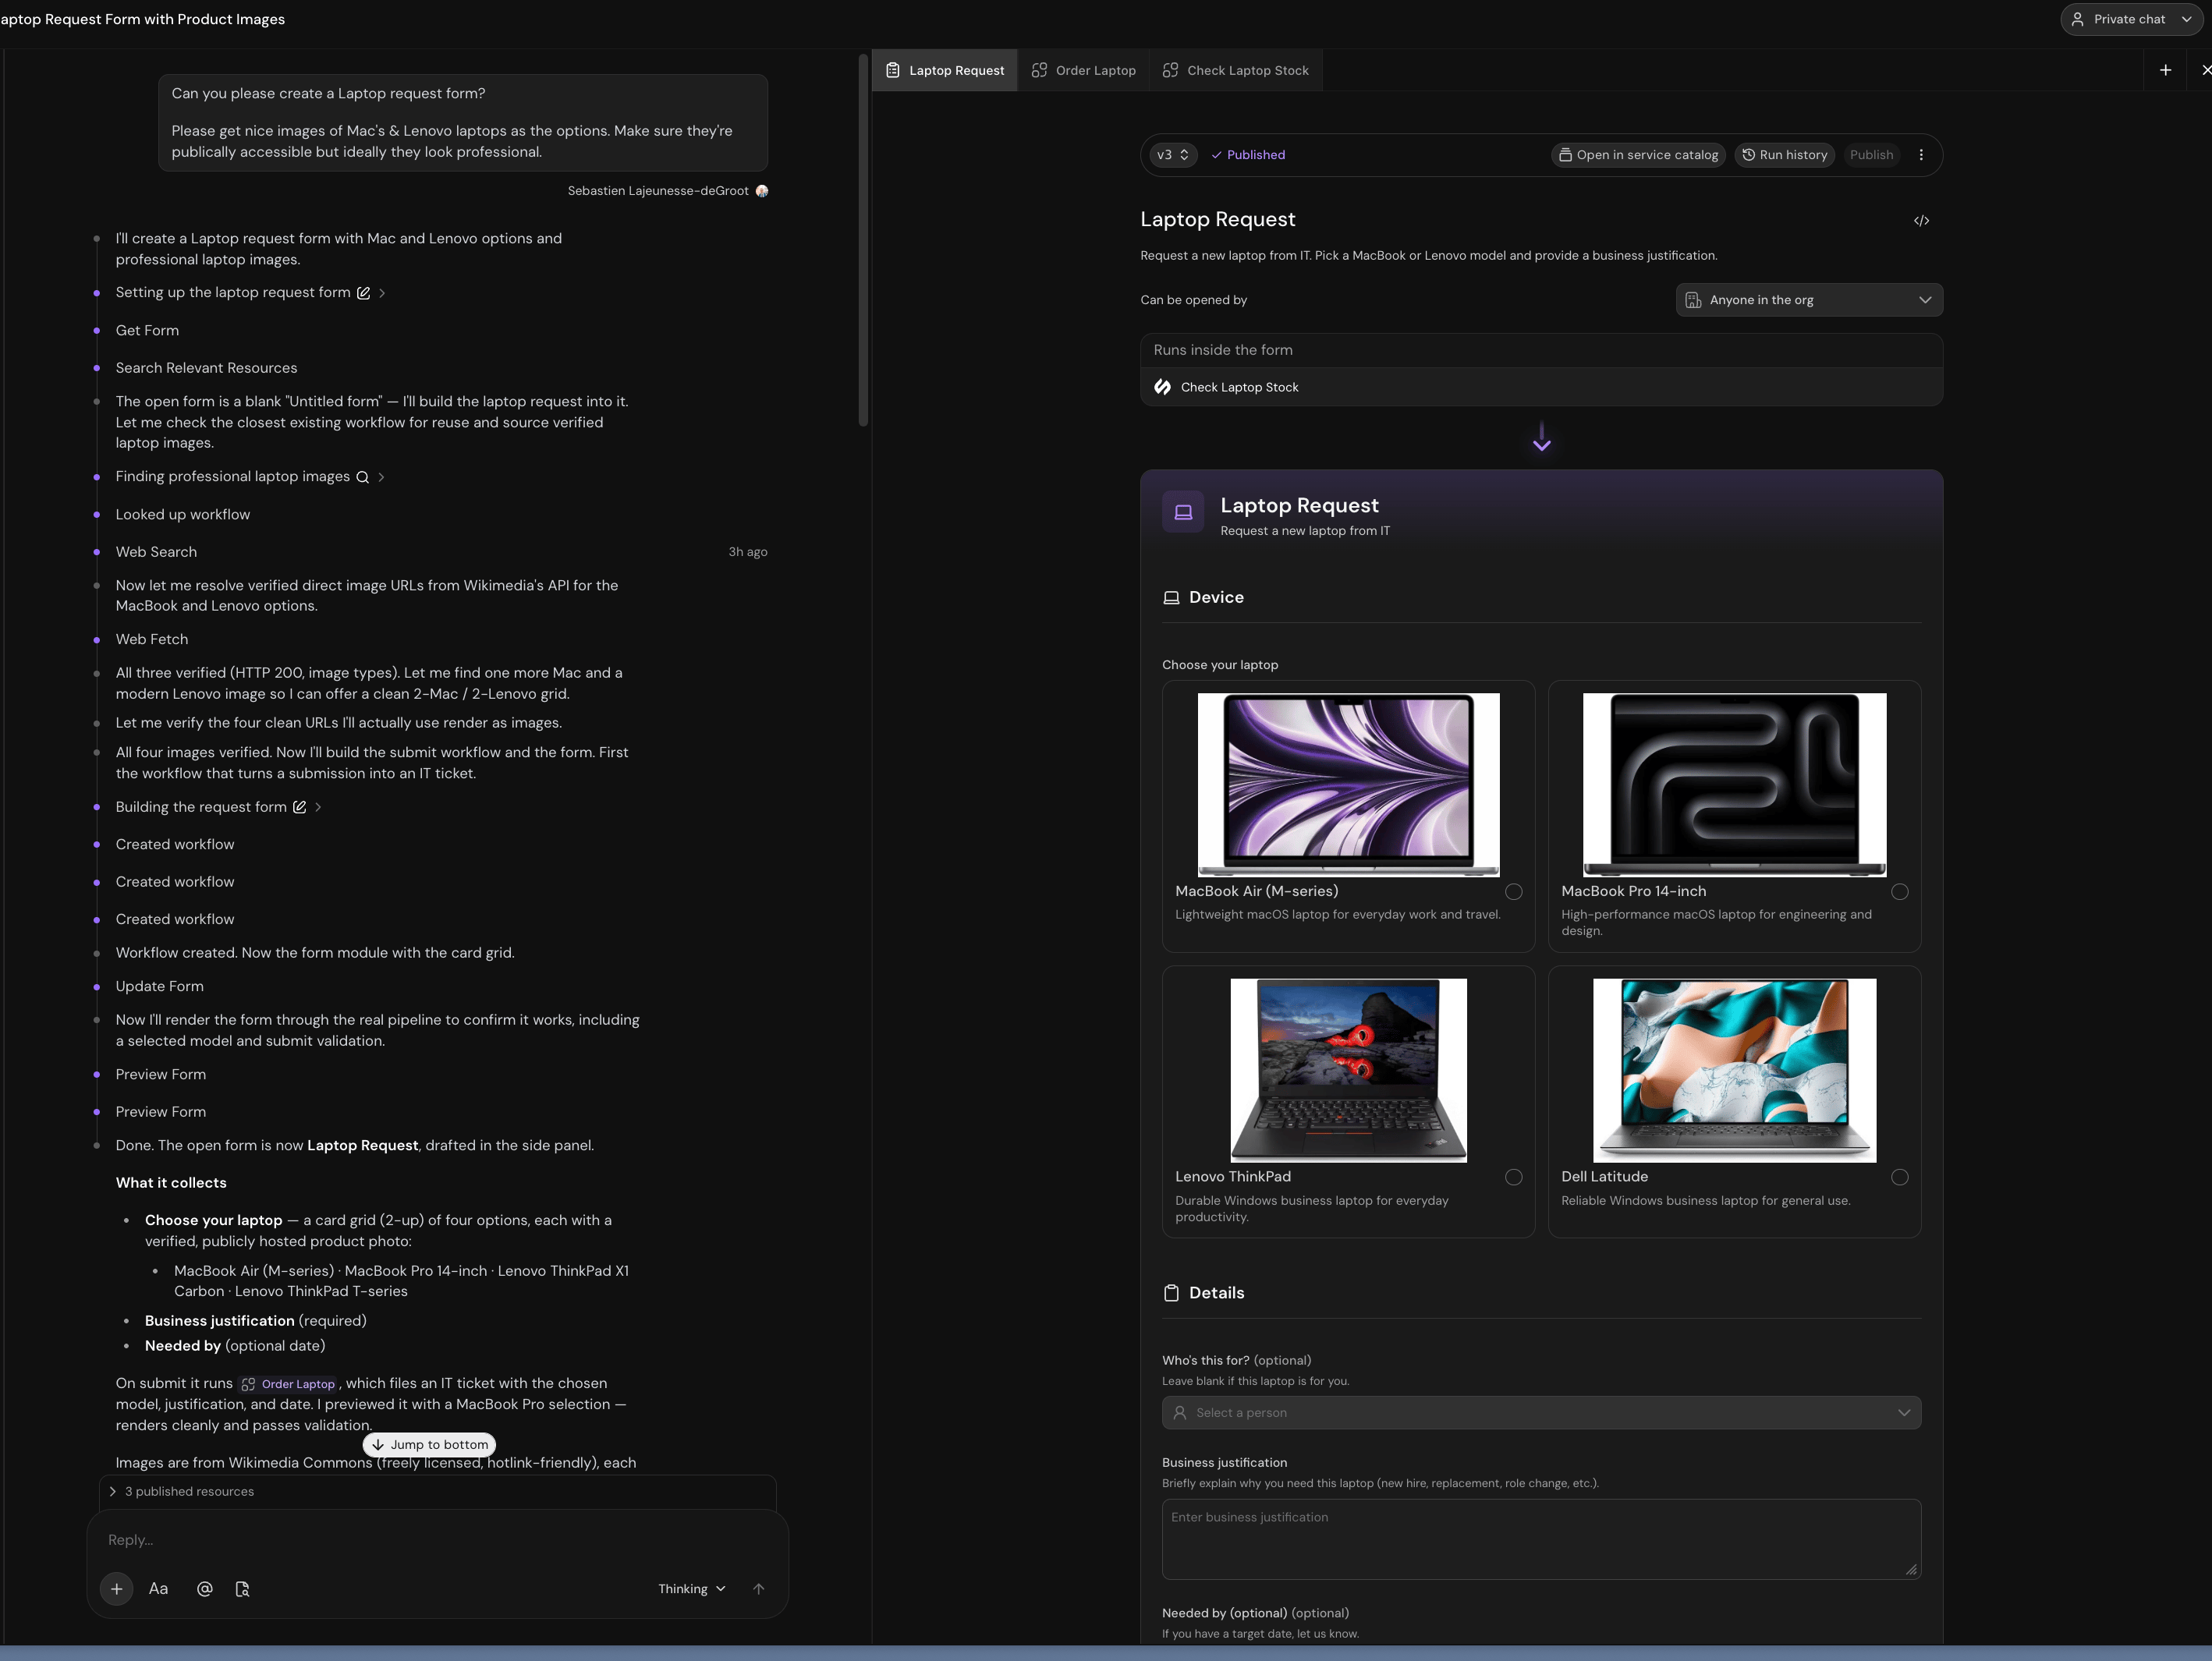Click the 'Web Search' step in chat

(156, 552)
